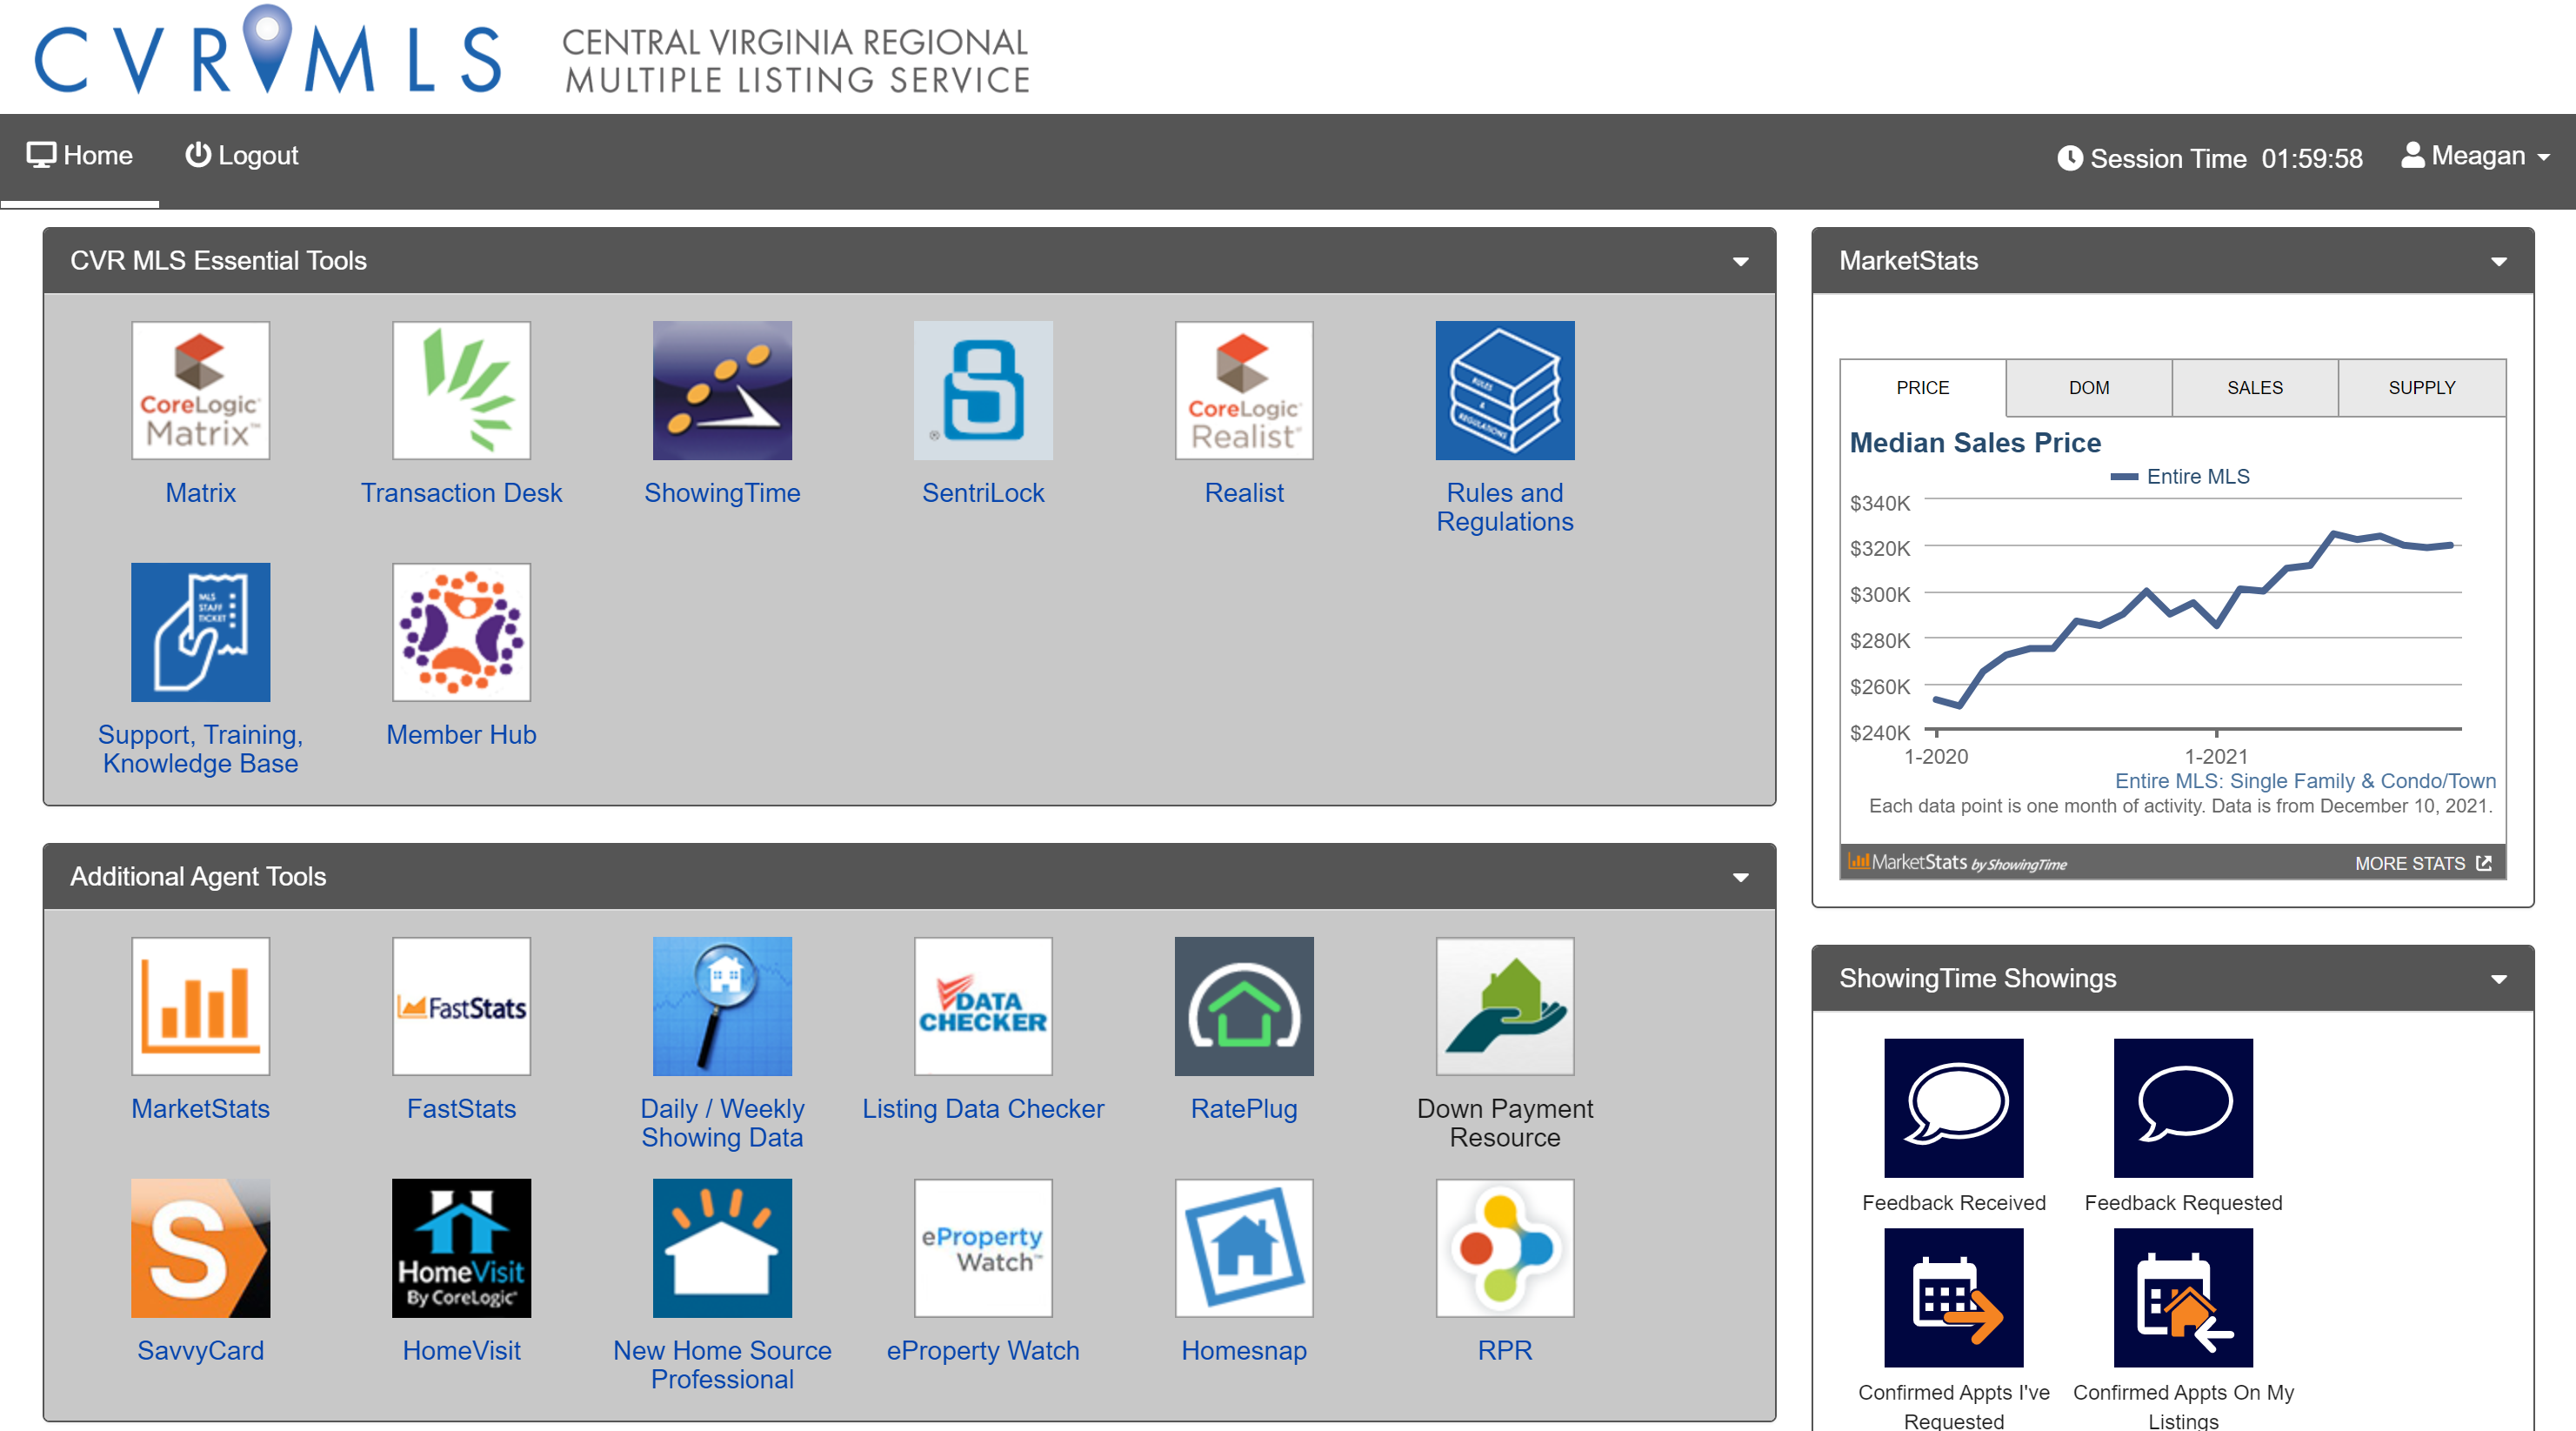Screen dimensions: 2576x1431
Task: Open New Home Source Professional icon
Action: (x=722, y=1248)
